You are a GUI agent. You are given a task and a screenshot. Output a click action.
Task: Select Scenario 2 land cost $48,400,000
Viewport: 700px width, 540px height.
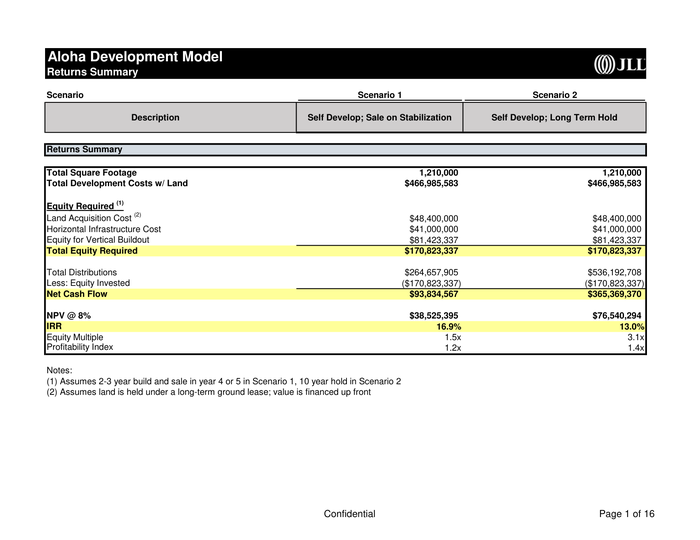click(x=617, y=219)
